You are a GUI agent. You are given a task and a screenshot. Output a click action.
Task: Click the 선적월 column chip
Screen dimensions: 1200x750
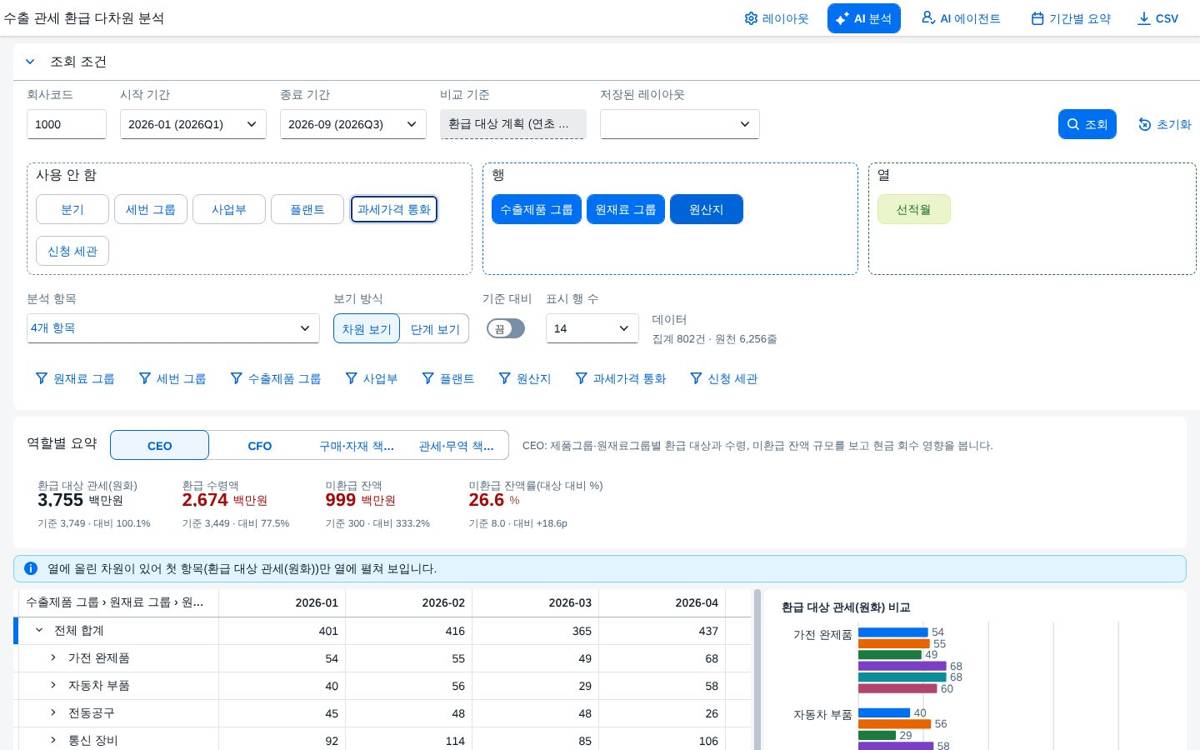click(914, 209)
